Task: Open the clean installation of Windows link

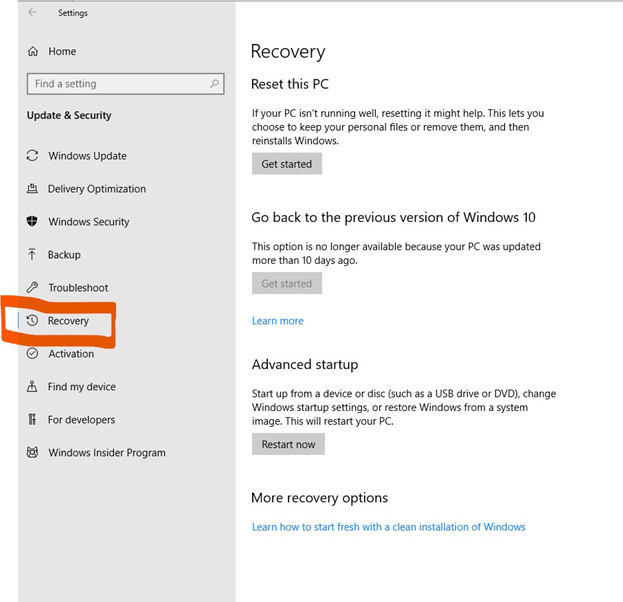Action: (389, 527)
